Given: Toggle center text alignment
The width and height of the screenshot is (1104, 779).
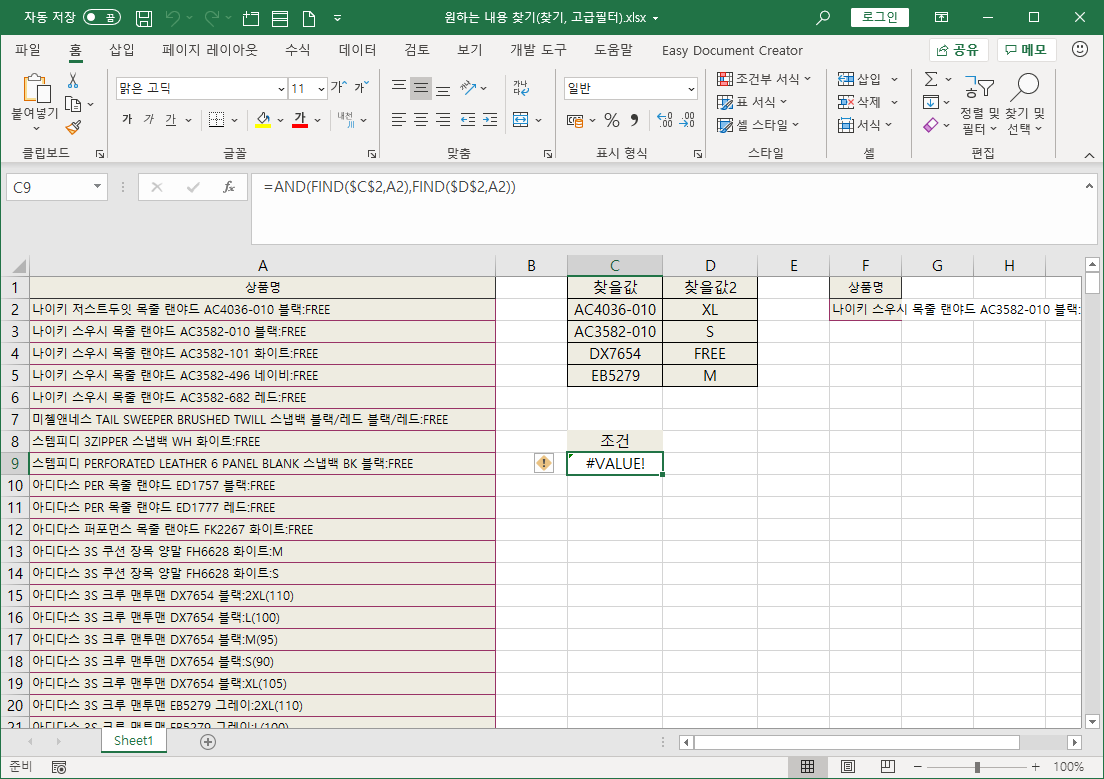Looking at the screenshot, I should point(421,120).
